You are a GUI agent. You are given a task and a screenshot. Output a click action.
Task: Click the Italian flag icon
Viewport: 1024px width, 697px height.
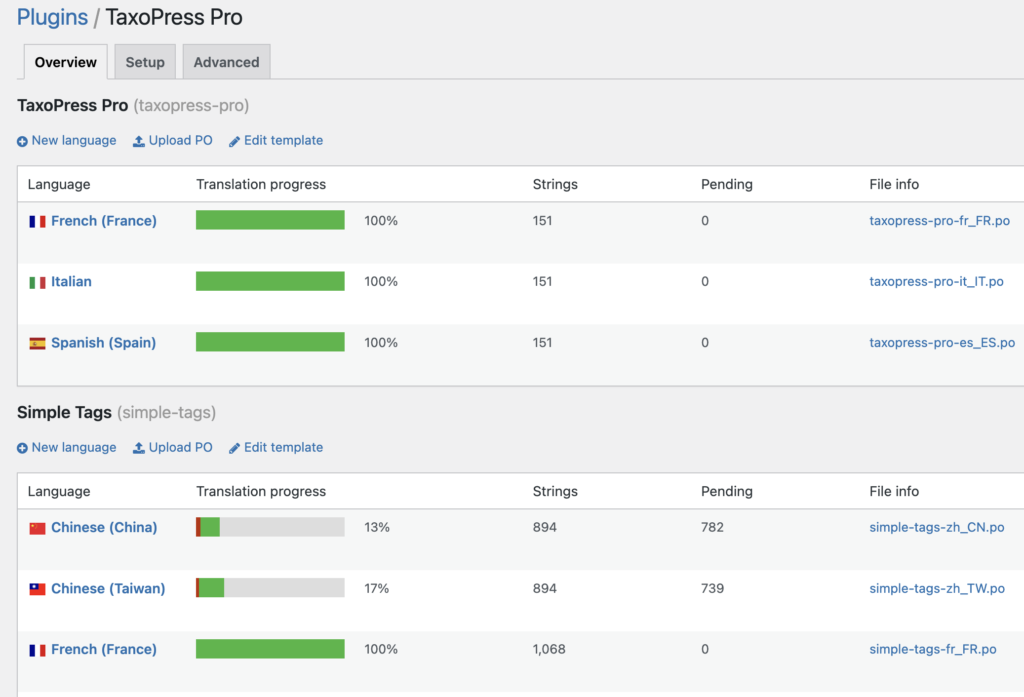(37, 282)
